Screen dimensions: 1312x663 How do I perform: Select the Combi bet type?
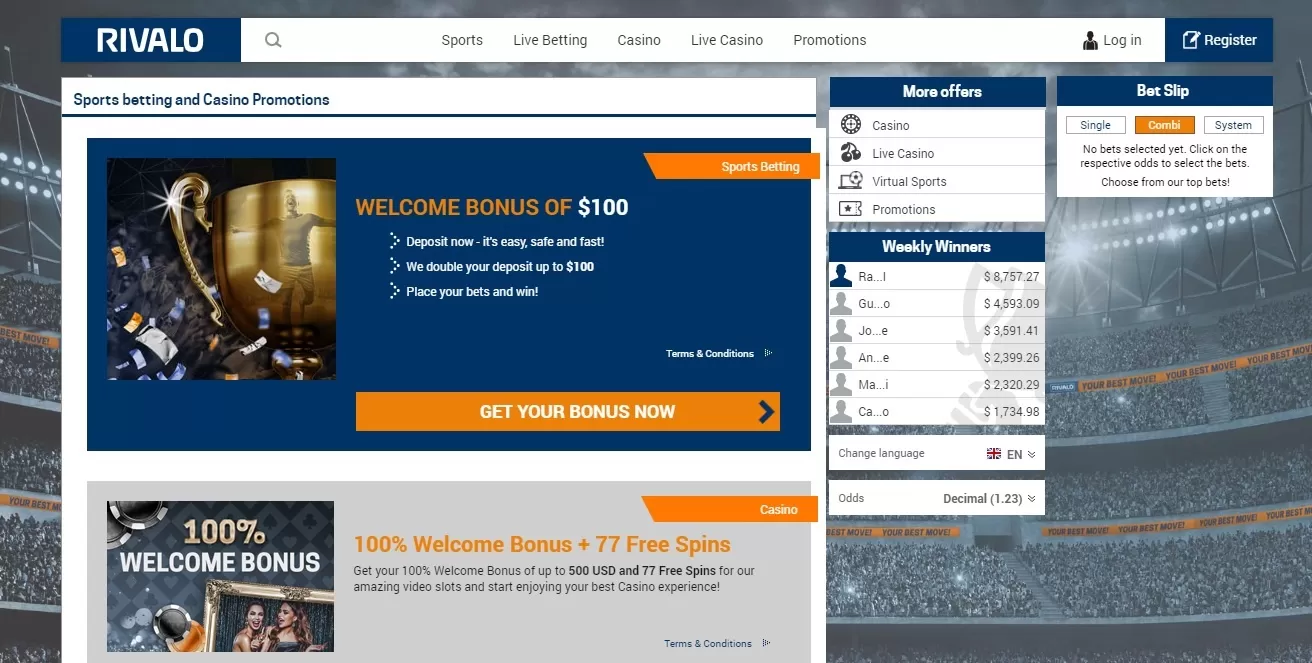[1164, 125]
